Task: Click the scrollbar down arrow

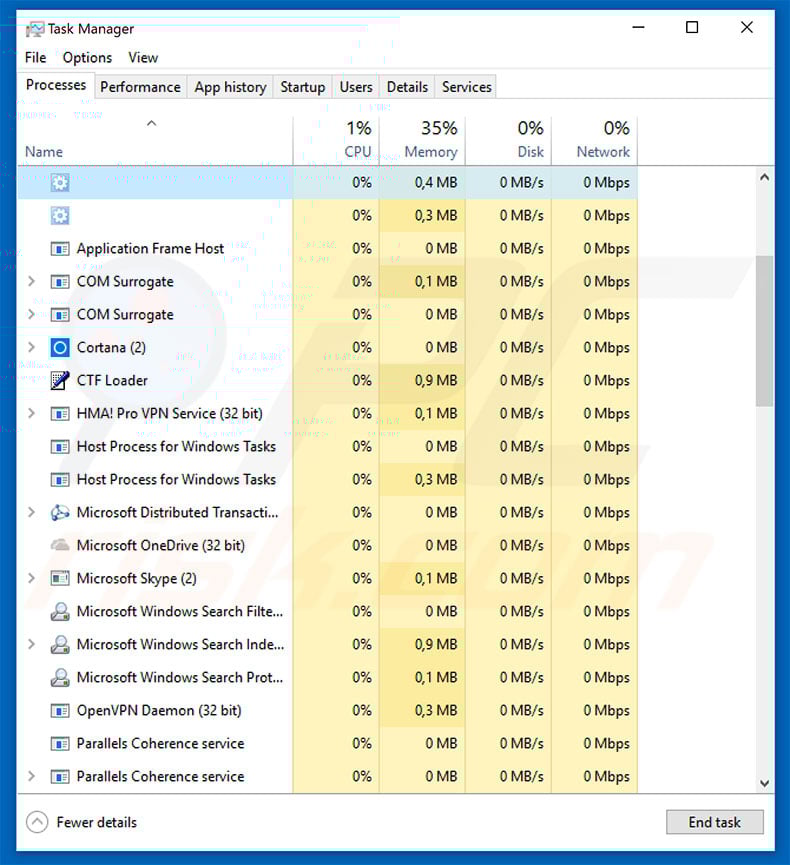Action: tap(764, 783)
